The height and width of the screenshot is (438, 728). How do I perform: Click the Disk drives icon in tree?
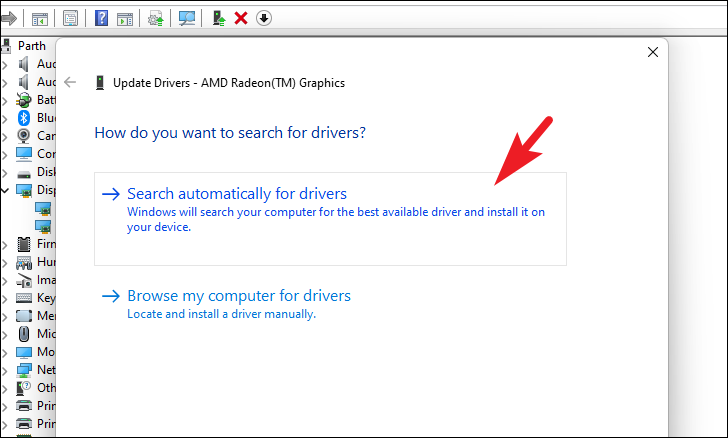click(24, 174)
